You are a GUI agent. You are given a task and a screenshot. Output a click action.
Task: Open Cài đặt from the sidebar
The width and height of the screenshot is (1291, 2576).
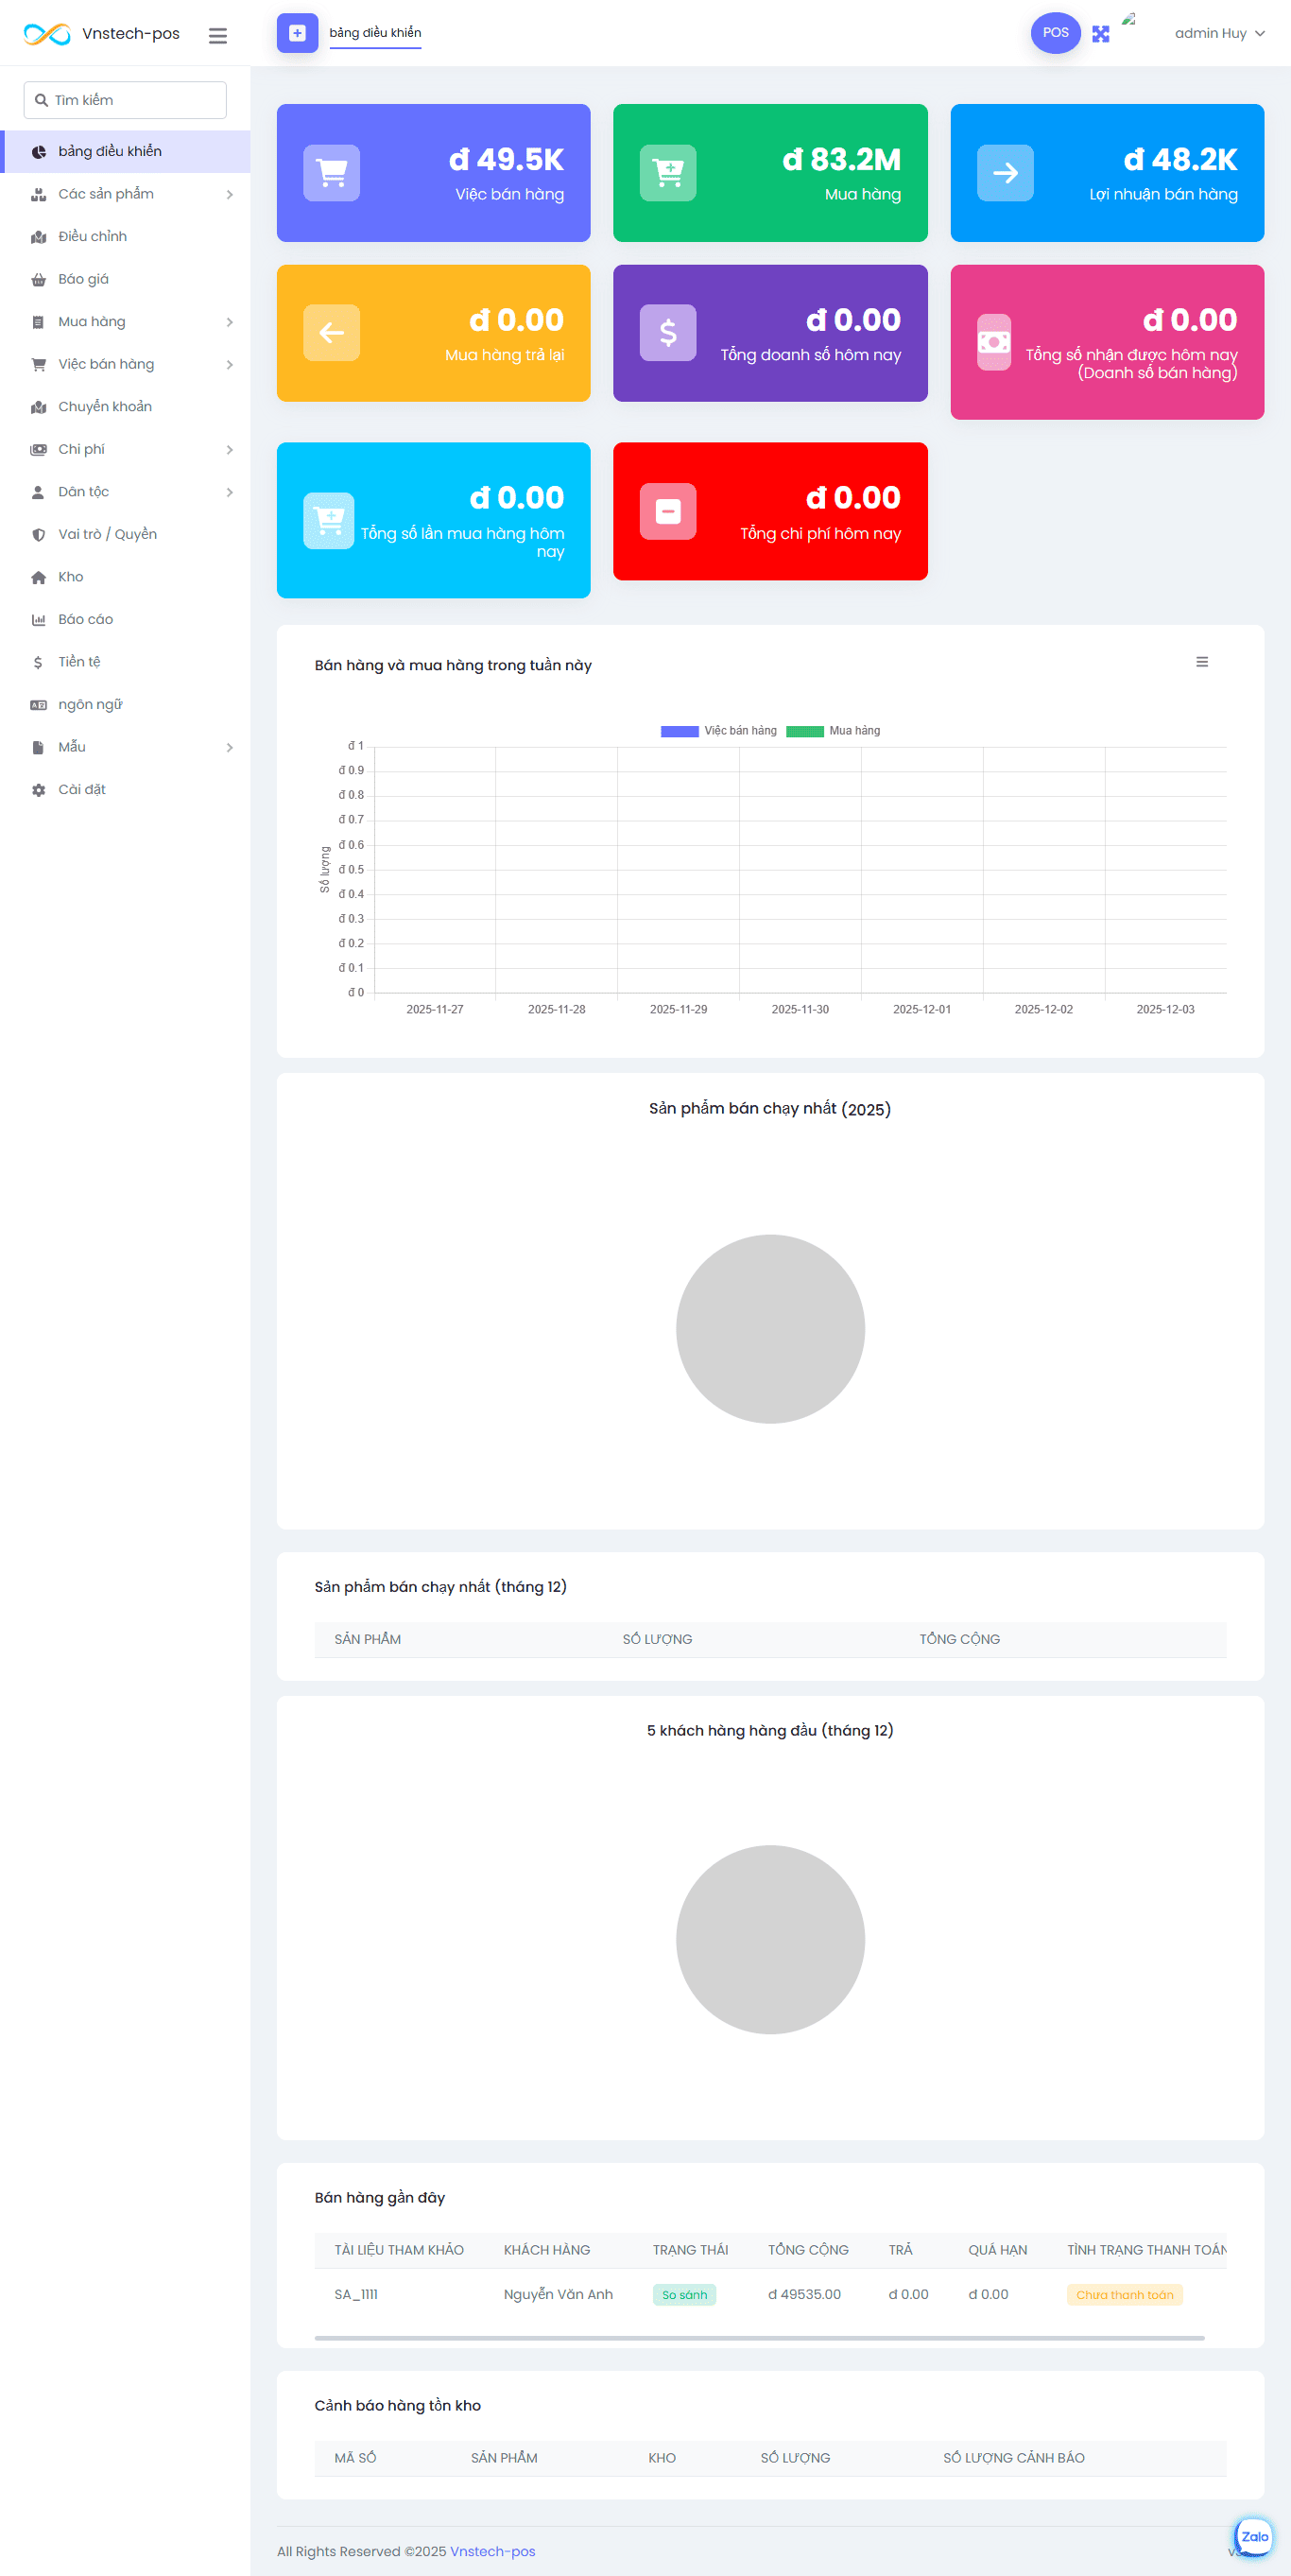pos(82,789)
